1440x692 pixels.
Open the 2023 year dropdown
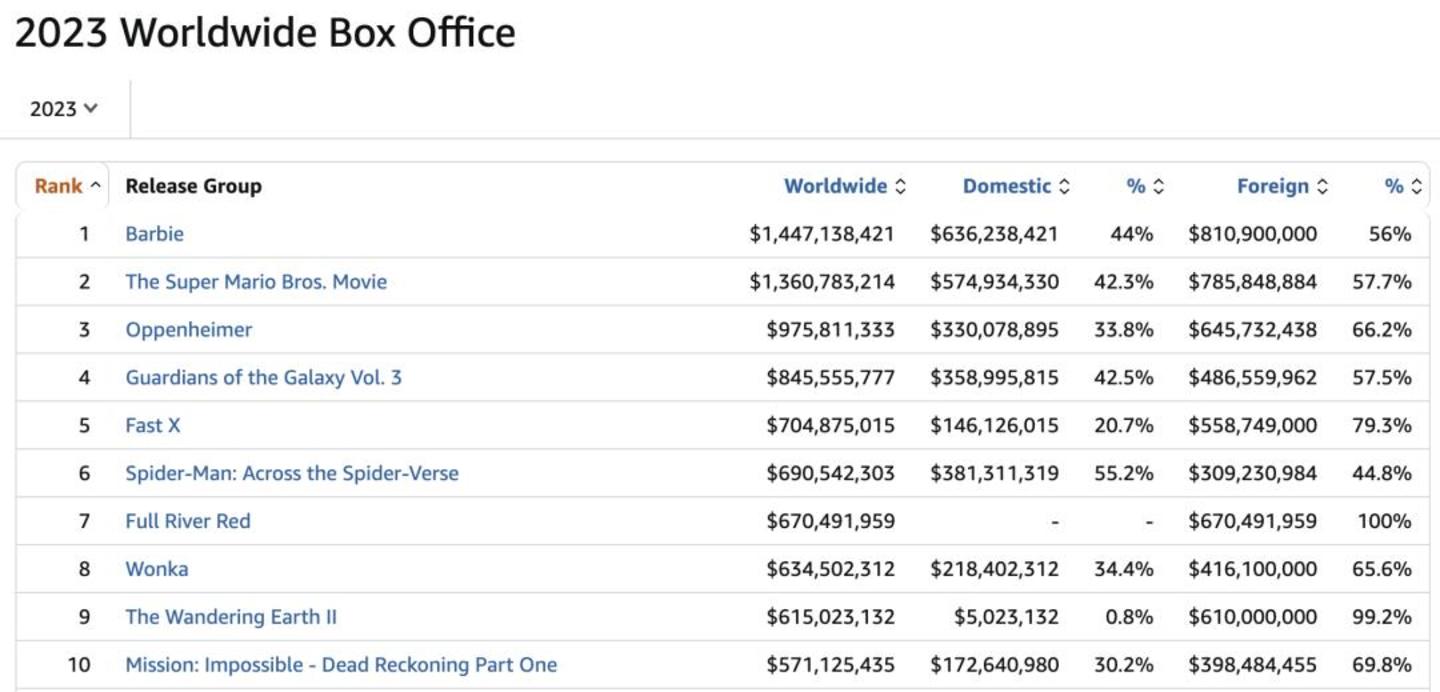pyautogui.click(x=64, y=109)
